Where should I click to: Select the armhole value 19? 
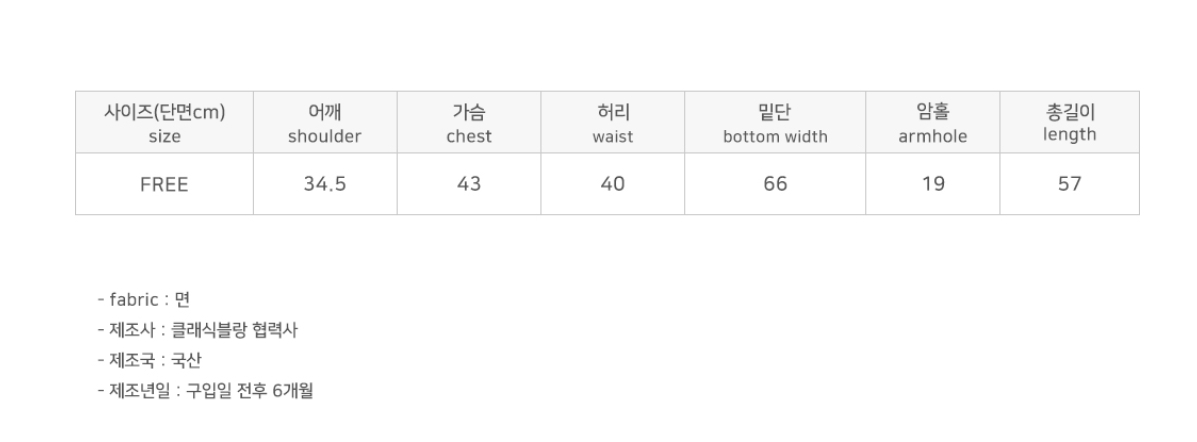[x=932, y=184]
